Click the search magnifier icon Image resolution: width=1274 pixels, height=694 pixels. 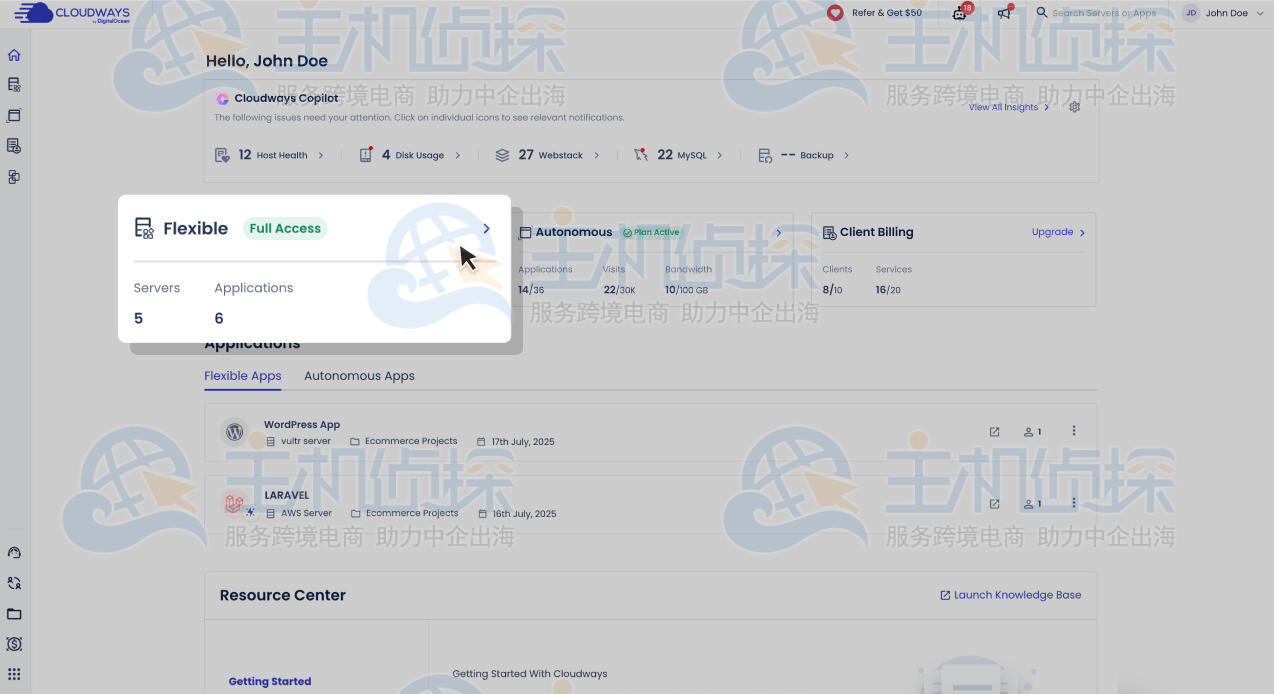tap(1041, 12)
